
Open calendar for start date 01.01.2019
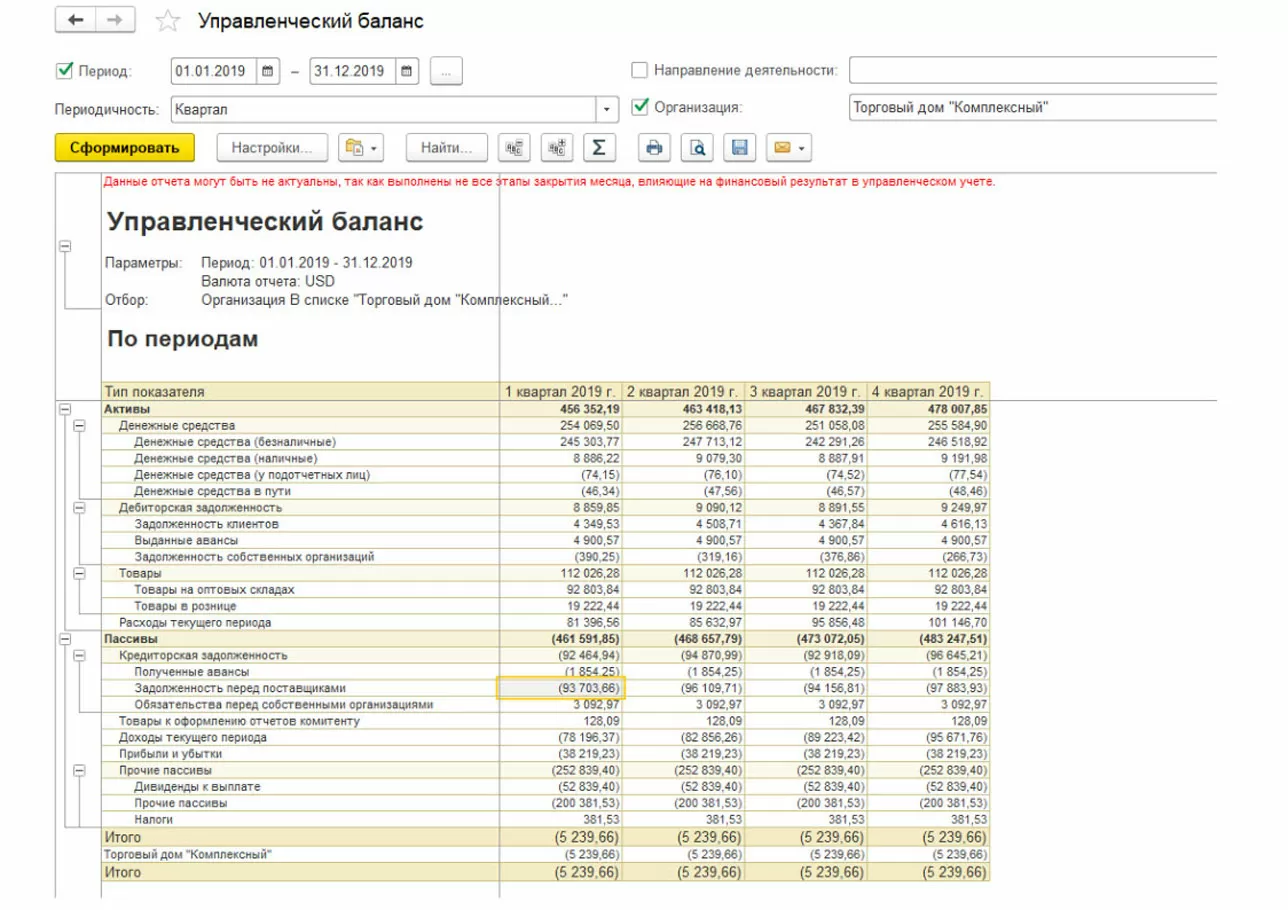(268, 71)
